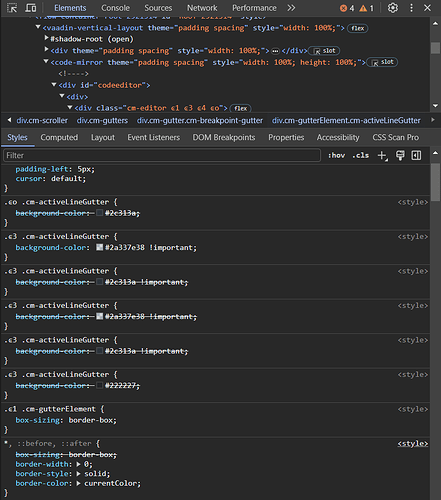Open the DevTools three-dot menu
The height and width of the screenshot is (500, 441).
411,8
